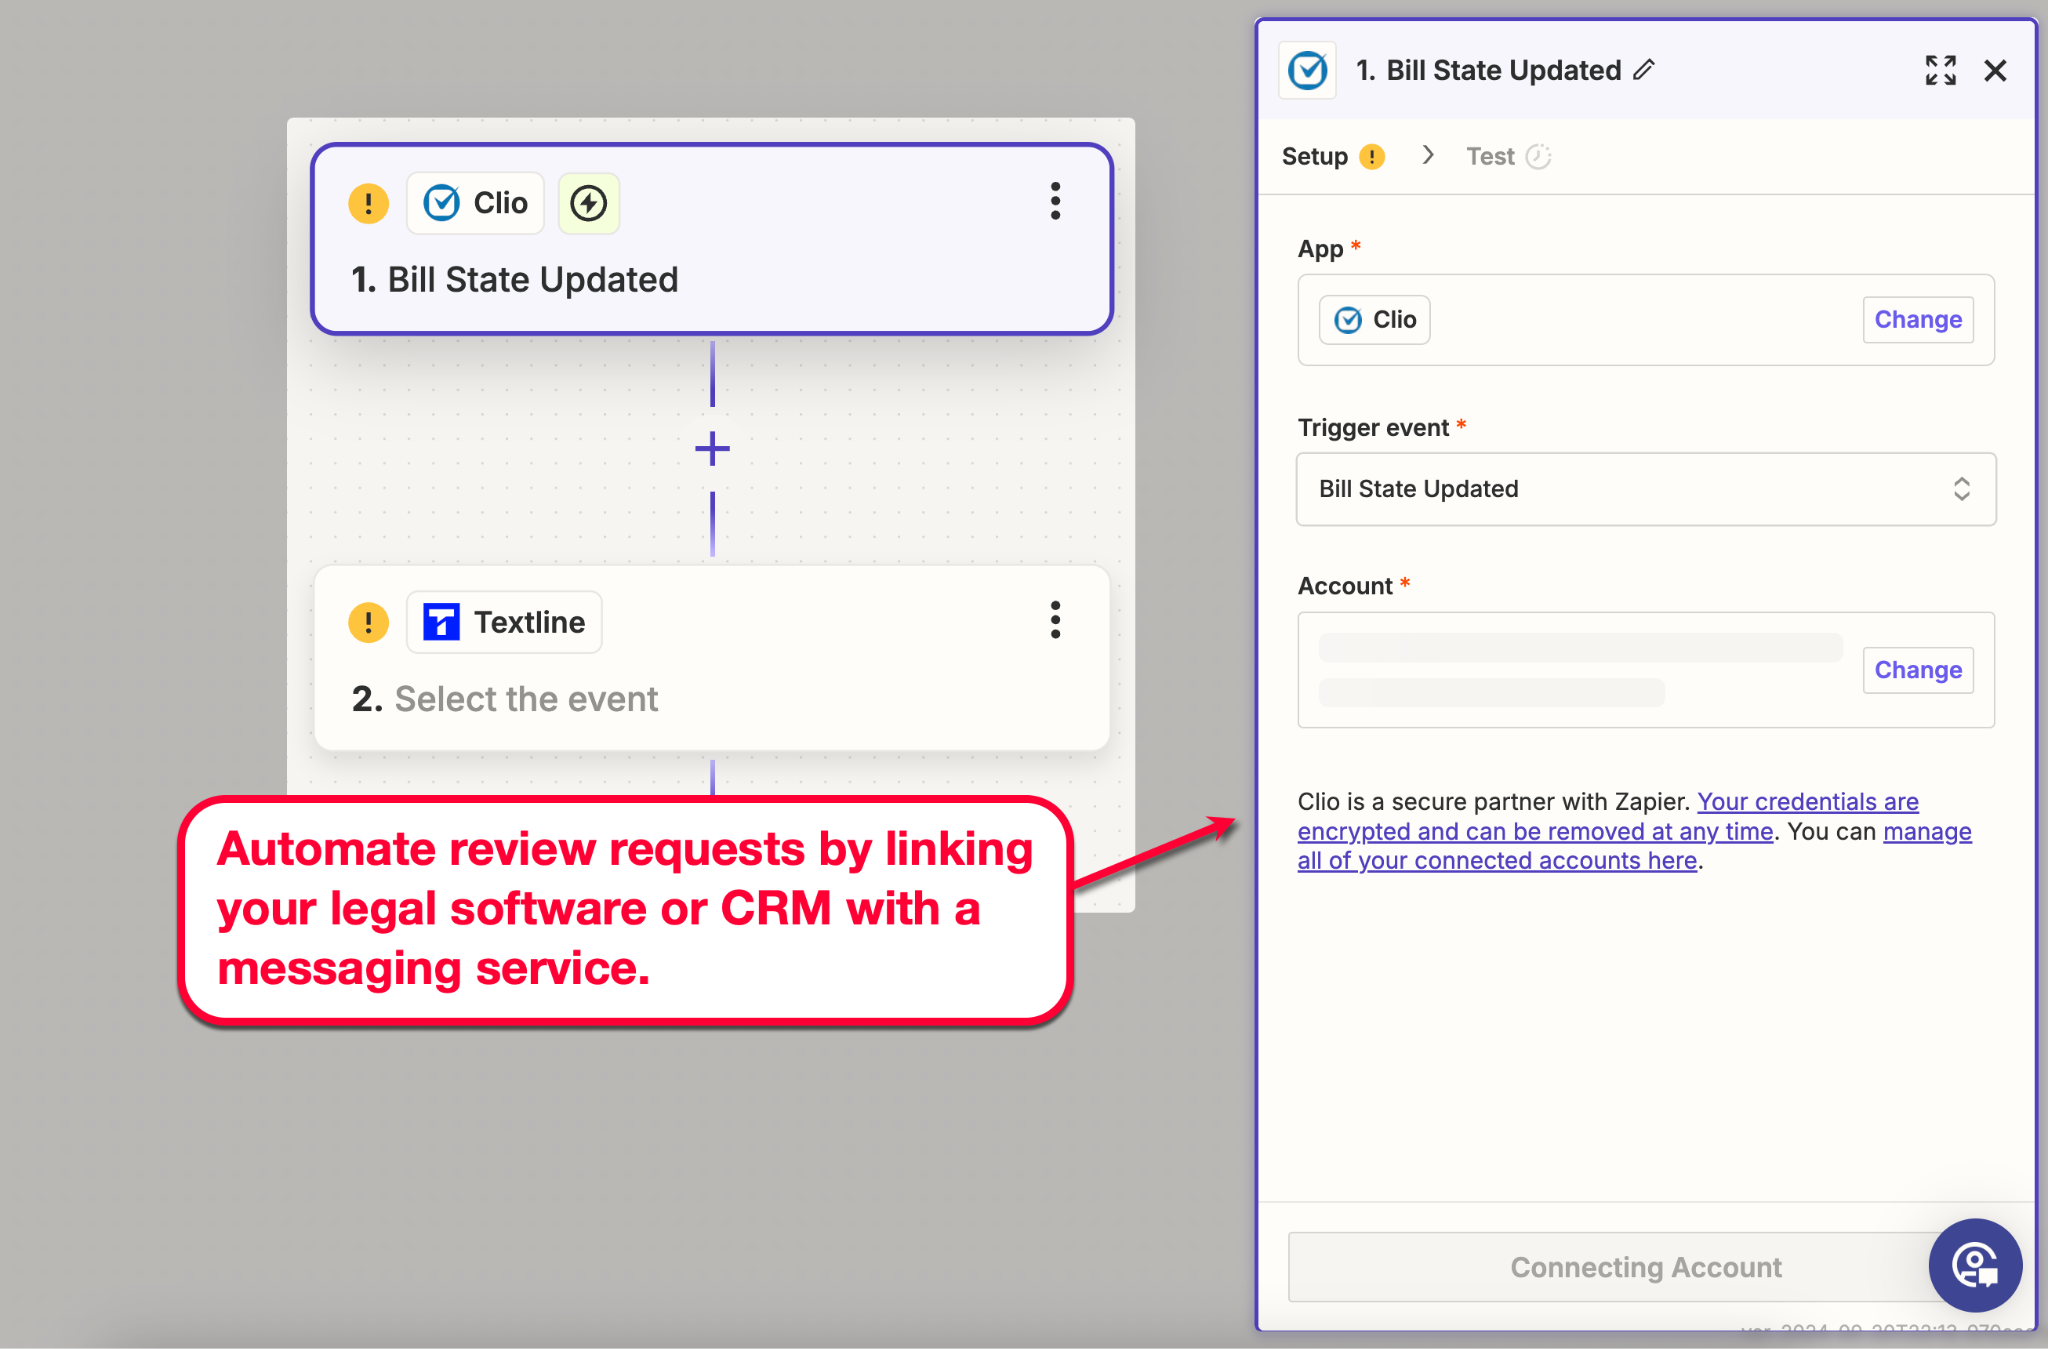2048x1349 pixels.
Task: Expand the panel with the fullscreen icon
Action: 1940,70
